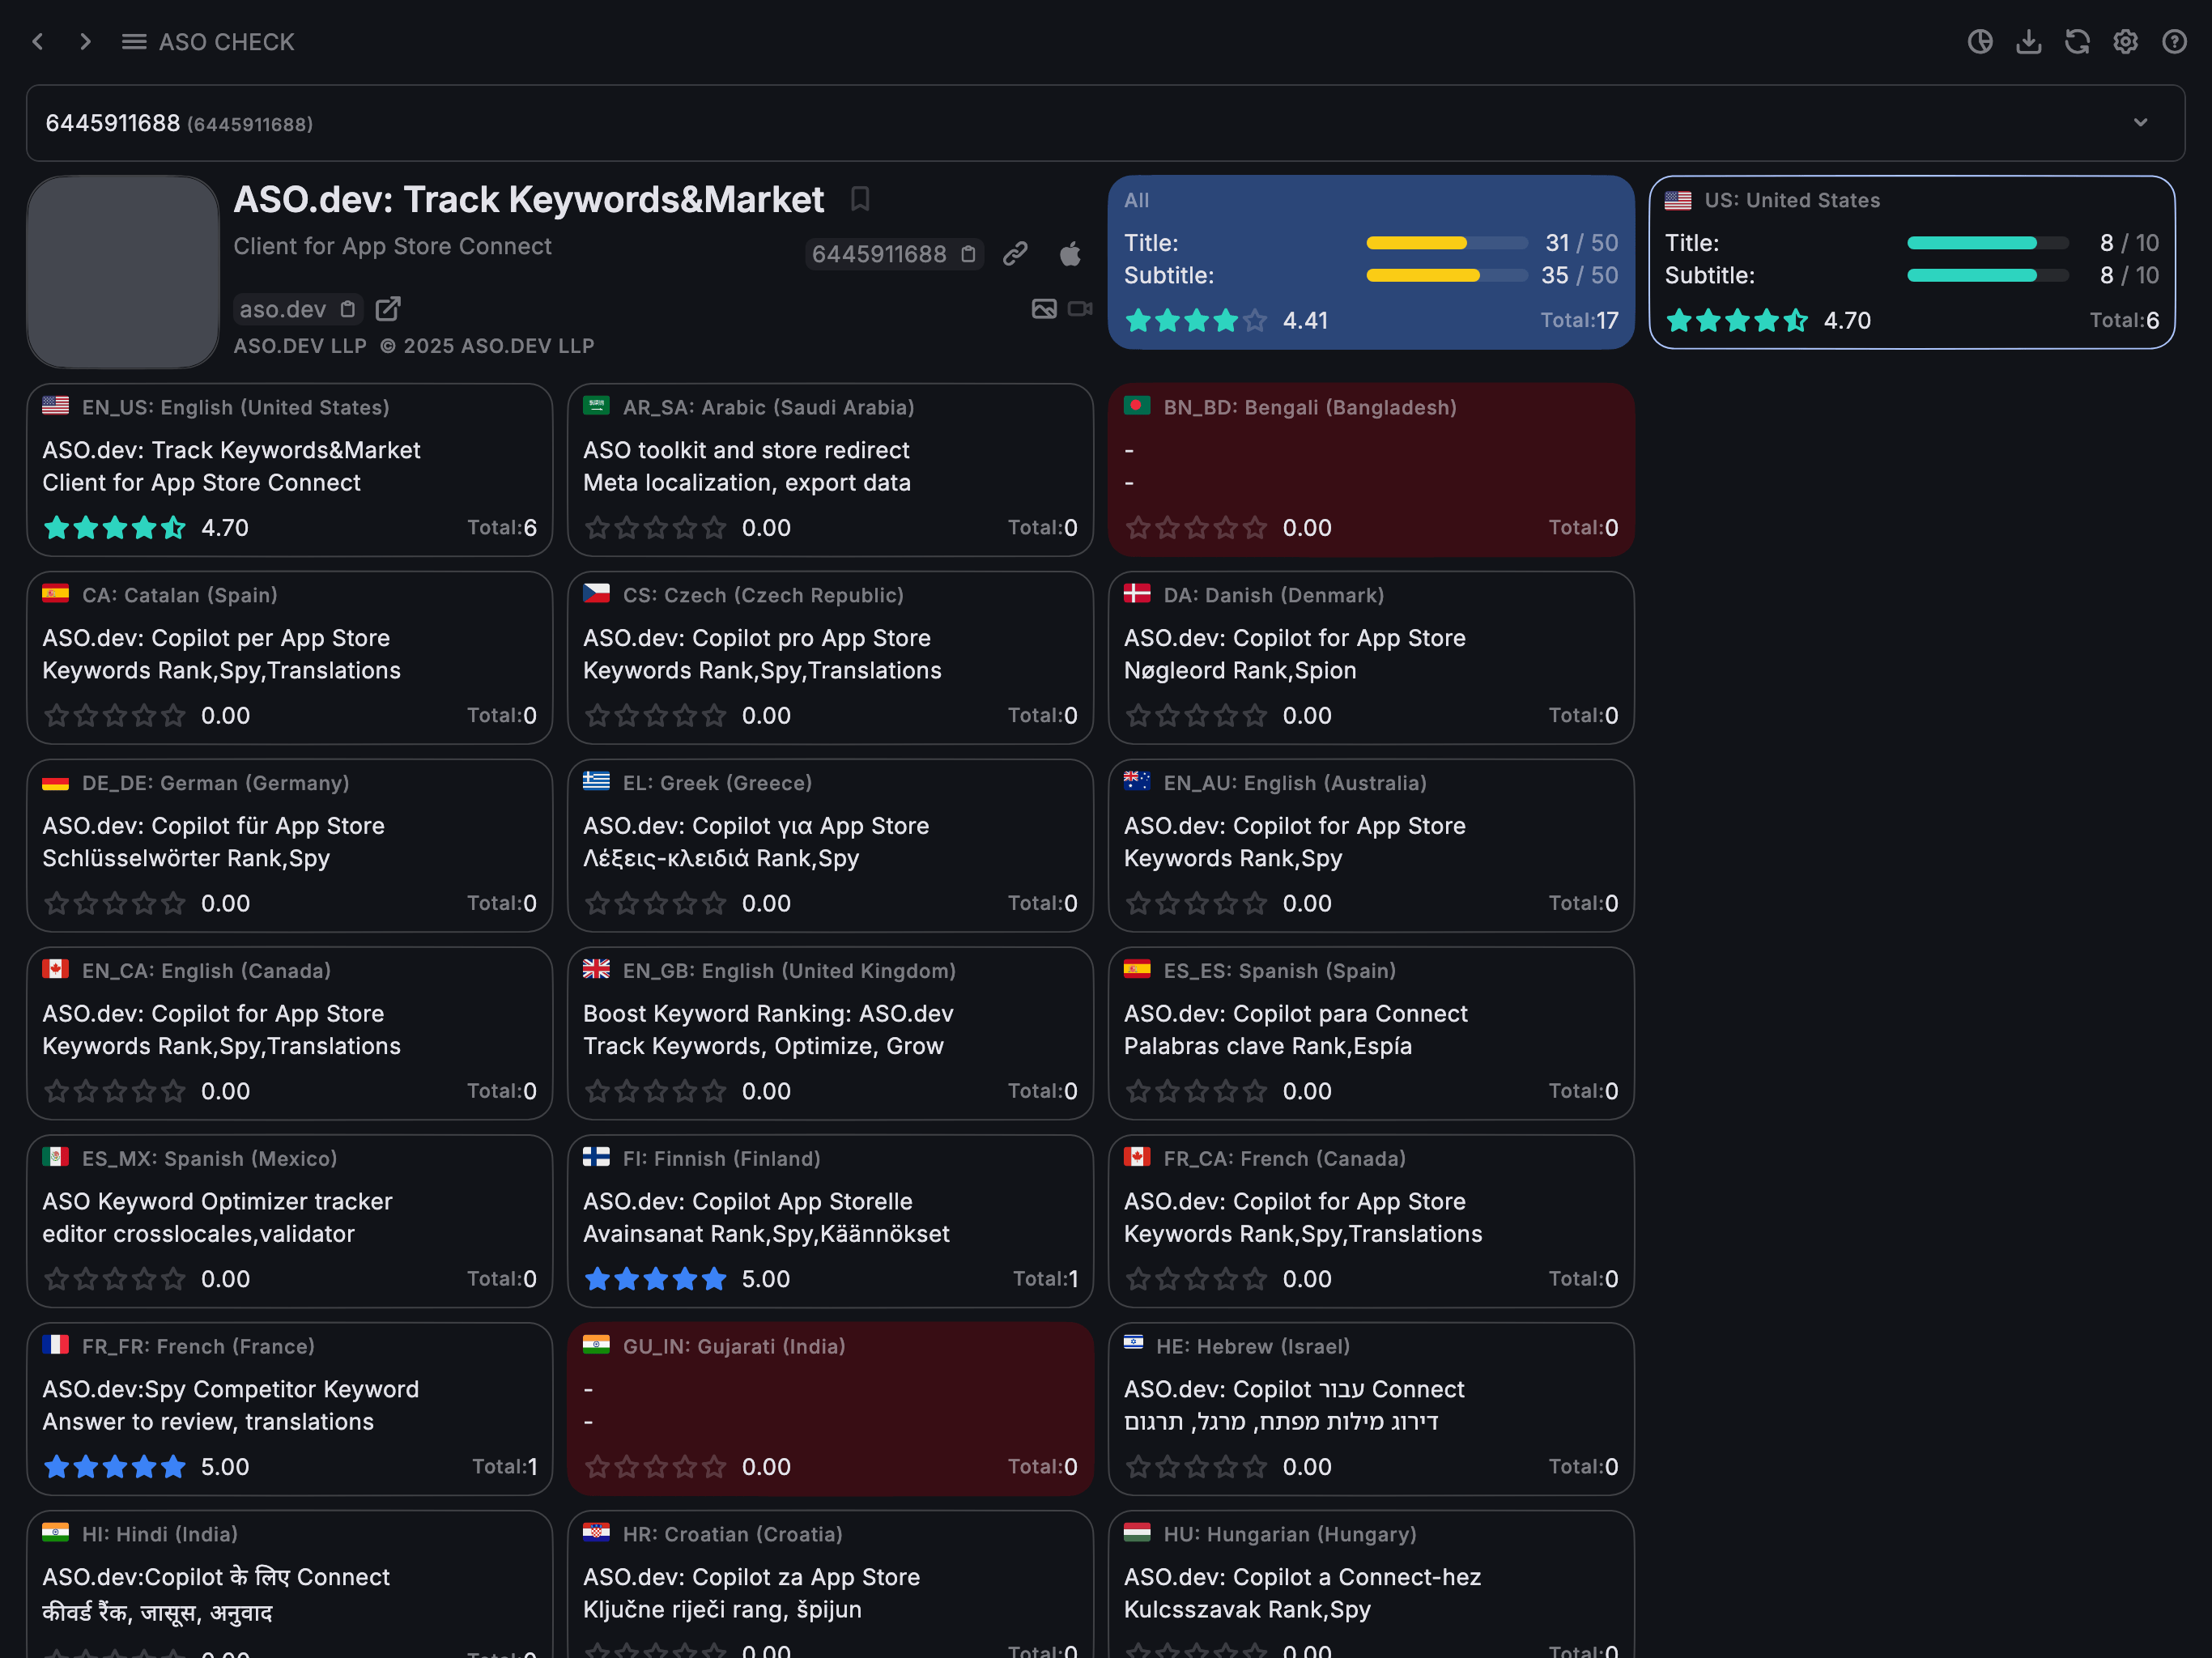Image resolution: width=2212 pixels, height=1658 pixels.
Task: Click "ASO toolkit and store redirect" title
Action: pyautogui.click(x=746, y=450)
